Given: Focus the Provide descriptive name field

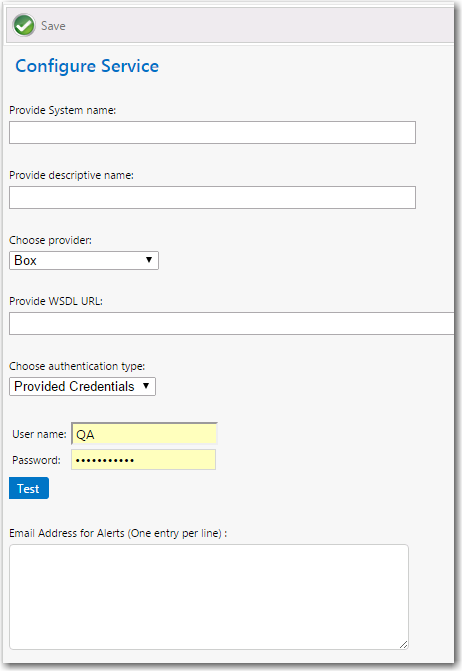Looking at the screenshot, I should [x=212, y=197].
